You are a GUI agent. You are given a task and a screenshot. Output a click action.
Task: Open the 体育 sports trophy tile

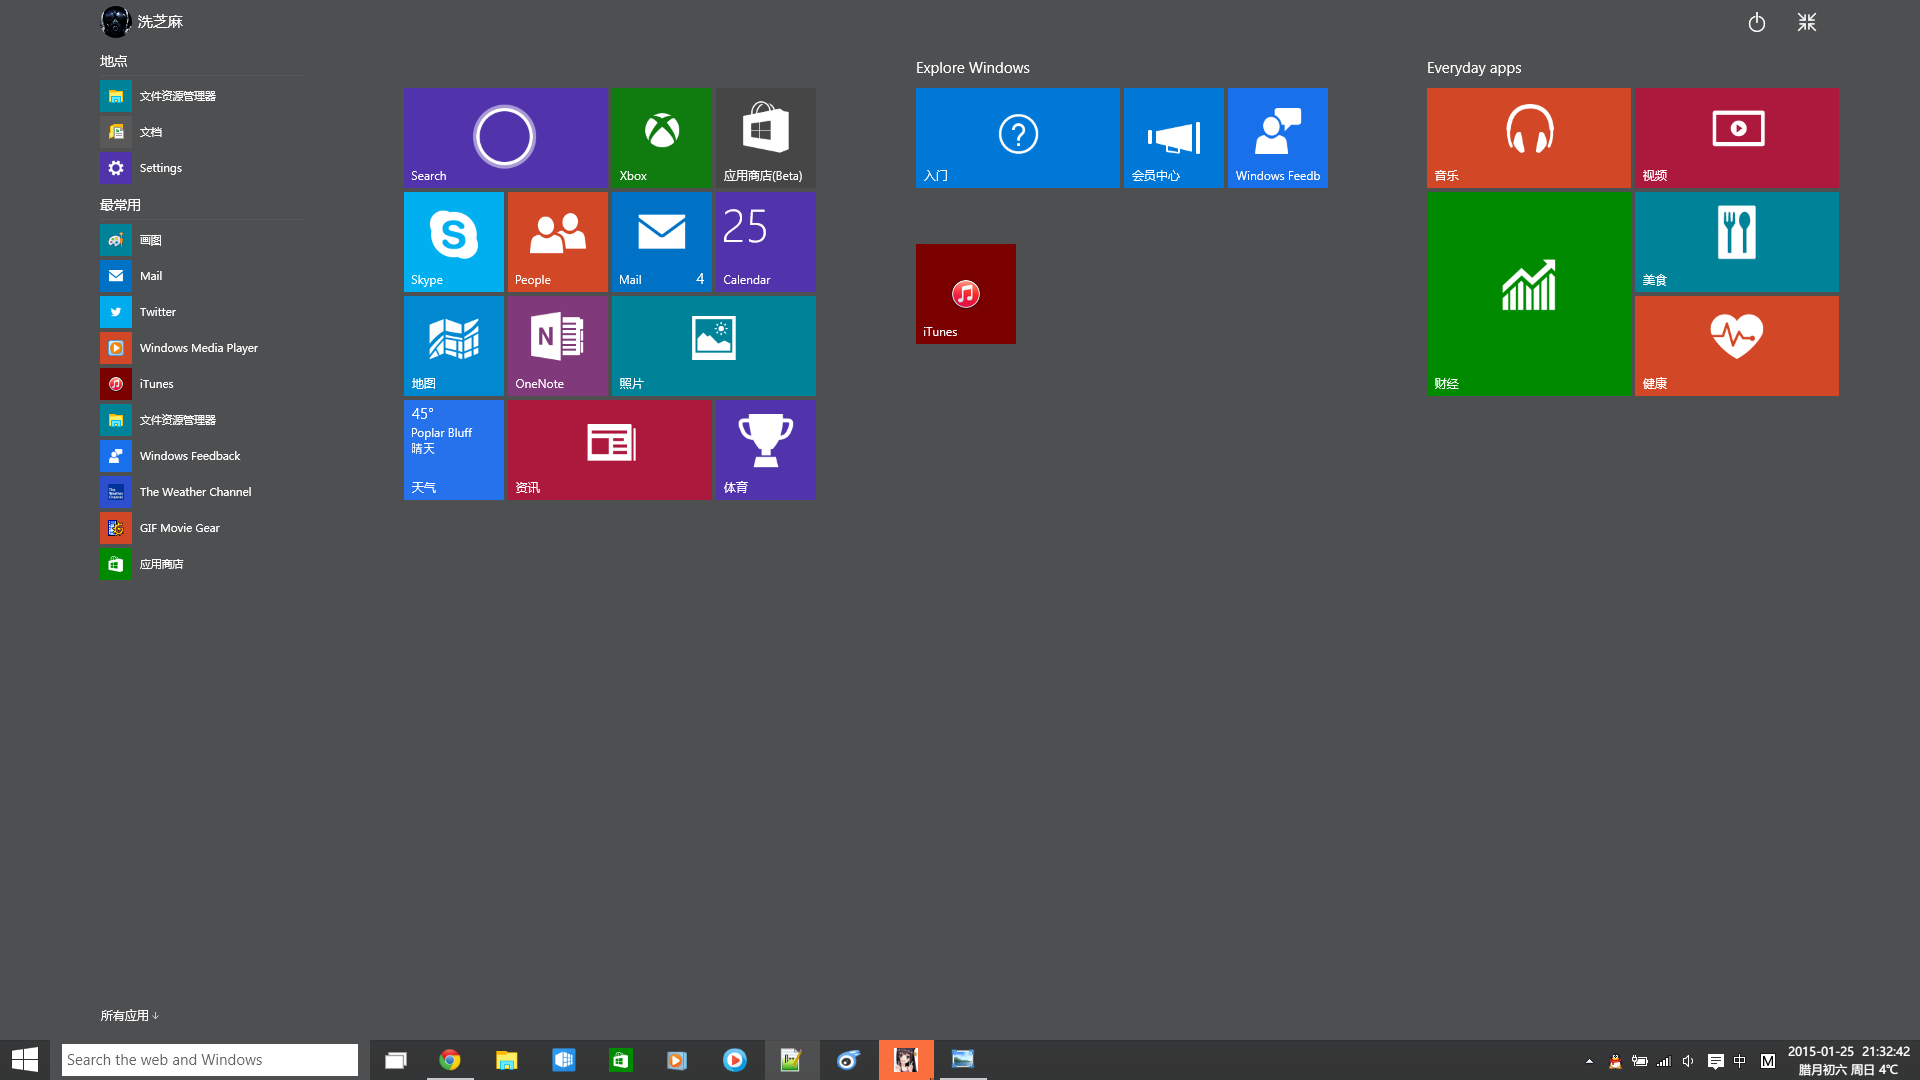click(x=765, y=450)
